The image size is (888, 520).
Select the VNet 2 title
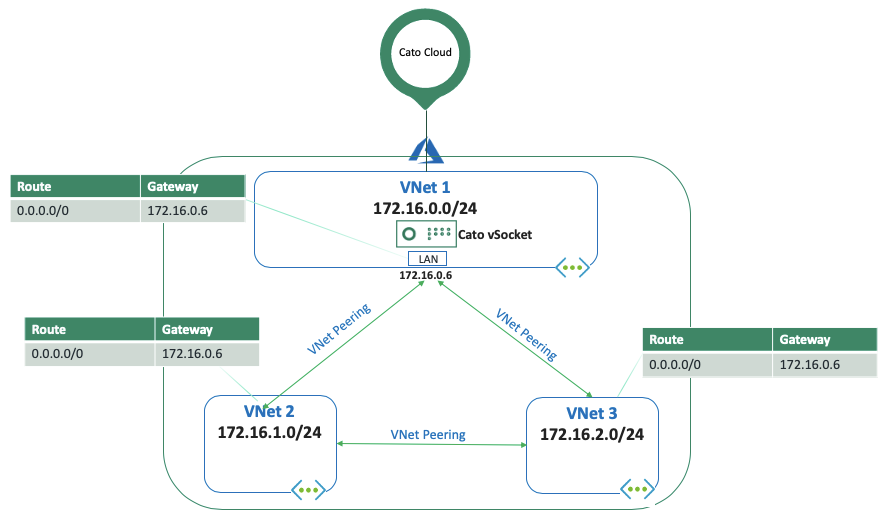coord(269,412)
